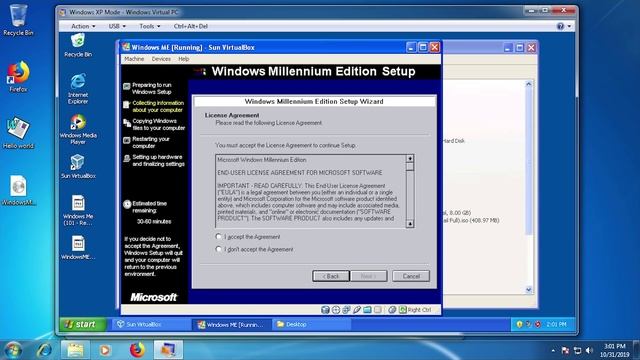
Task: Expand the arrow next to Virtual PC help
Action: coord(569,27)
